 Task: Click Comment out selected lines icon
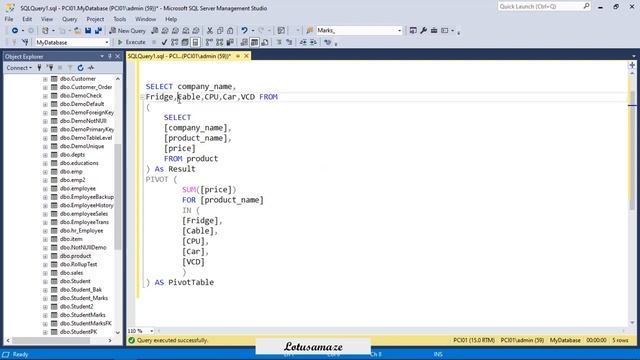point(279,42)
